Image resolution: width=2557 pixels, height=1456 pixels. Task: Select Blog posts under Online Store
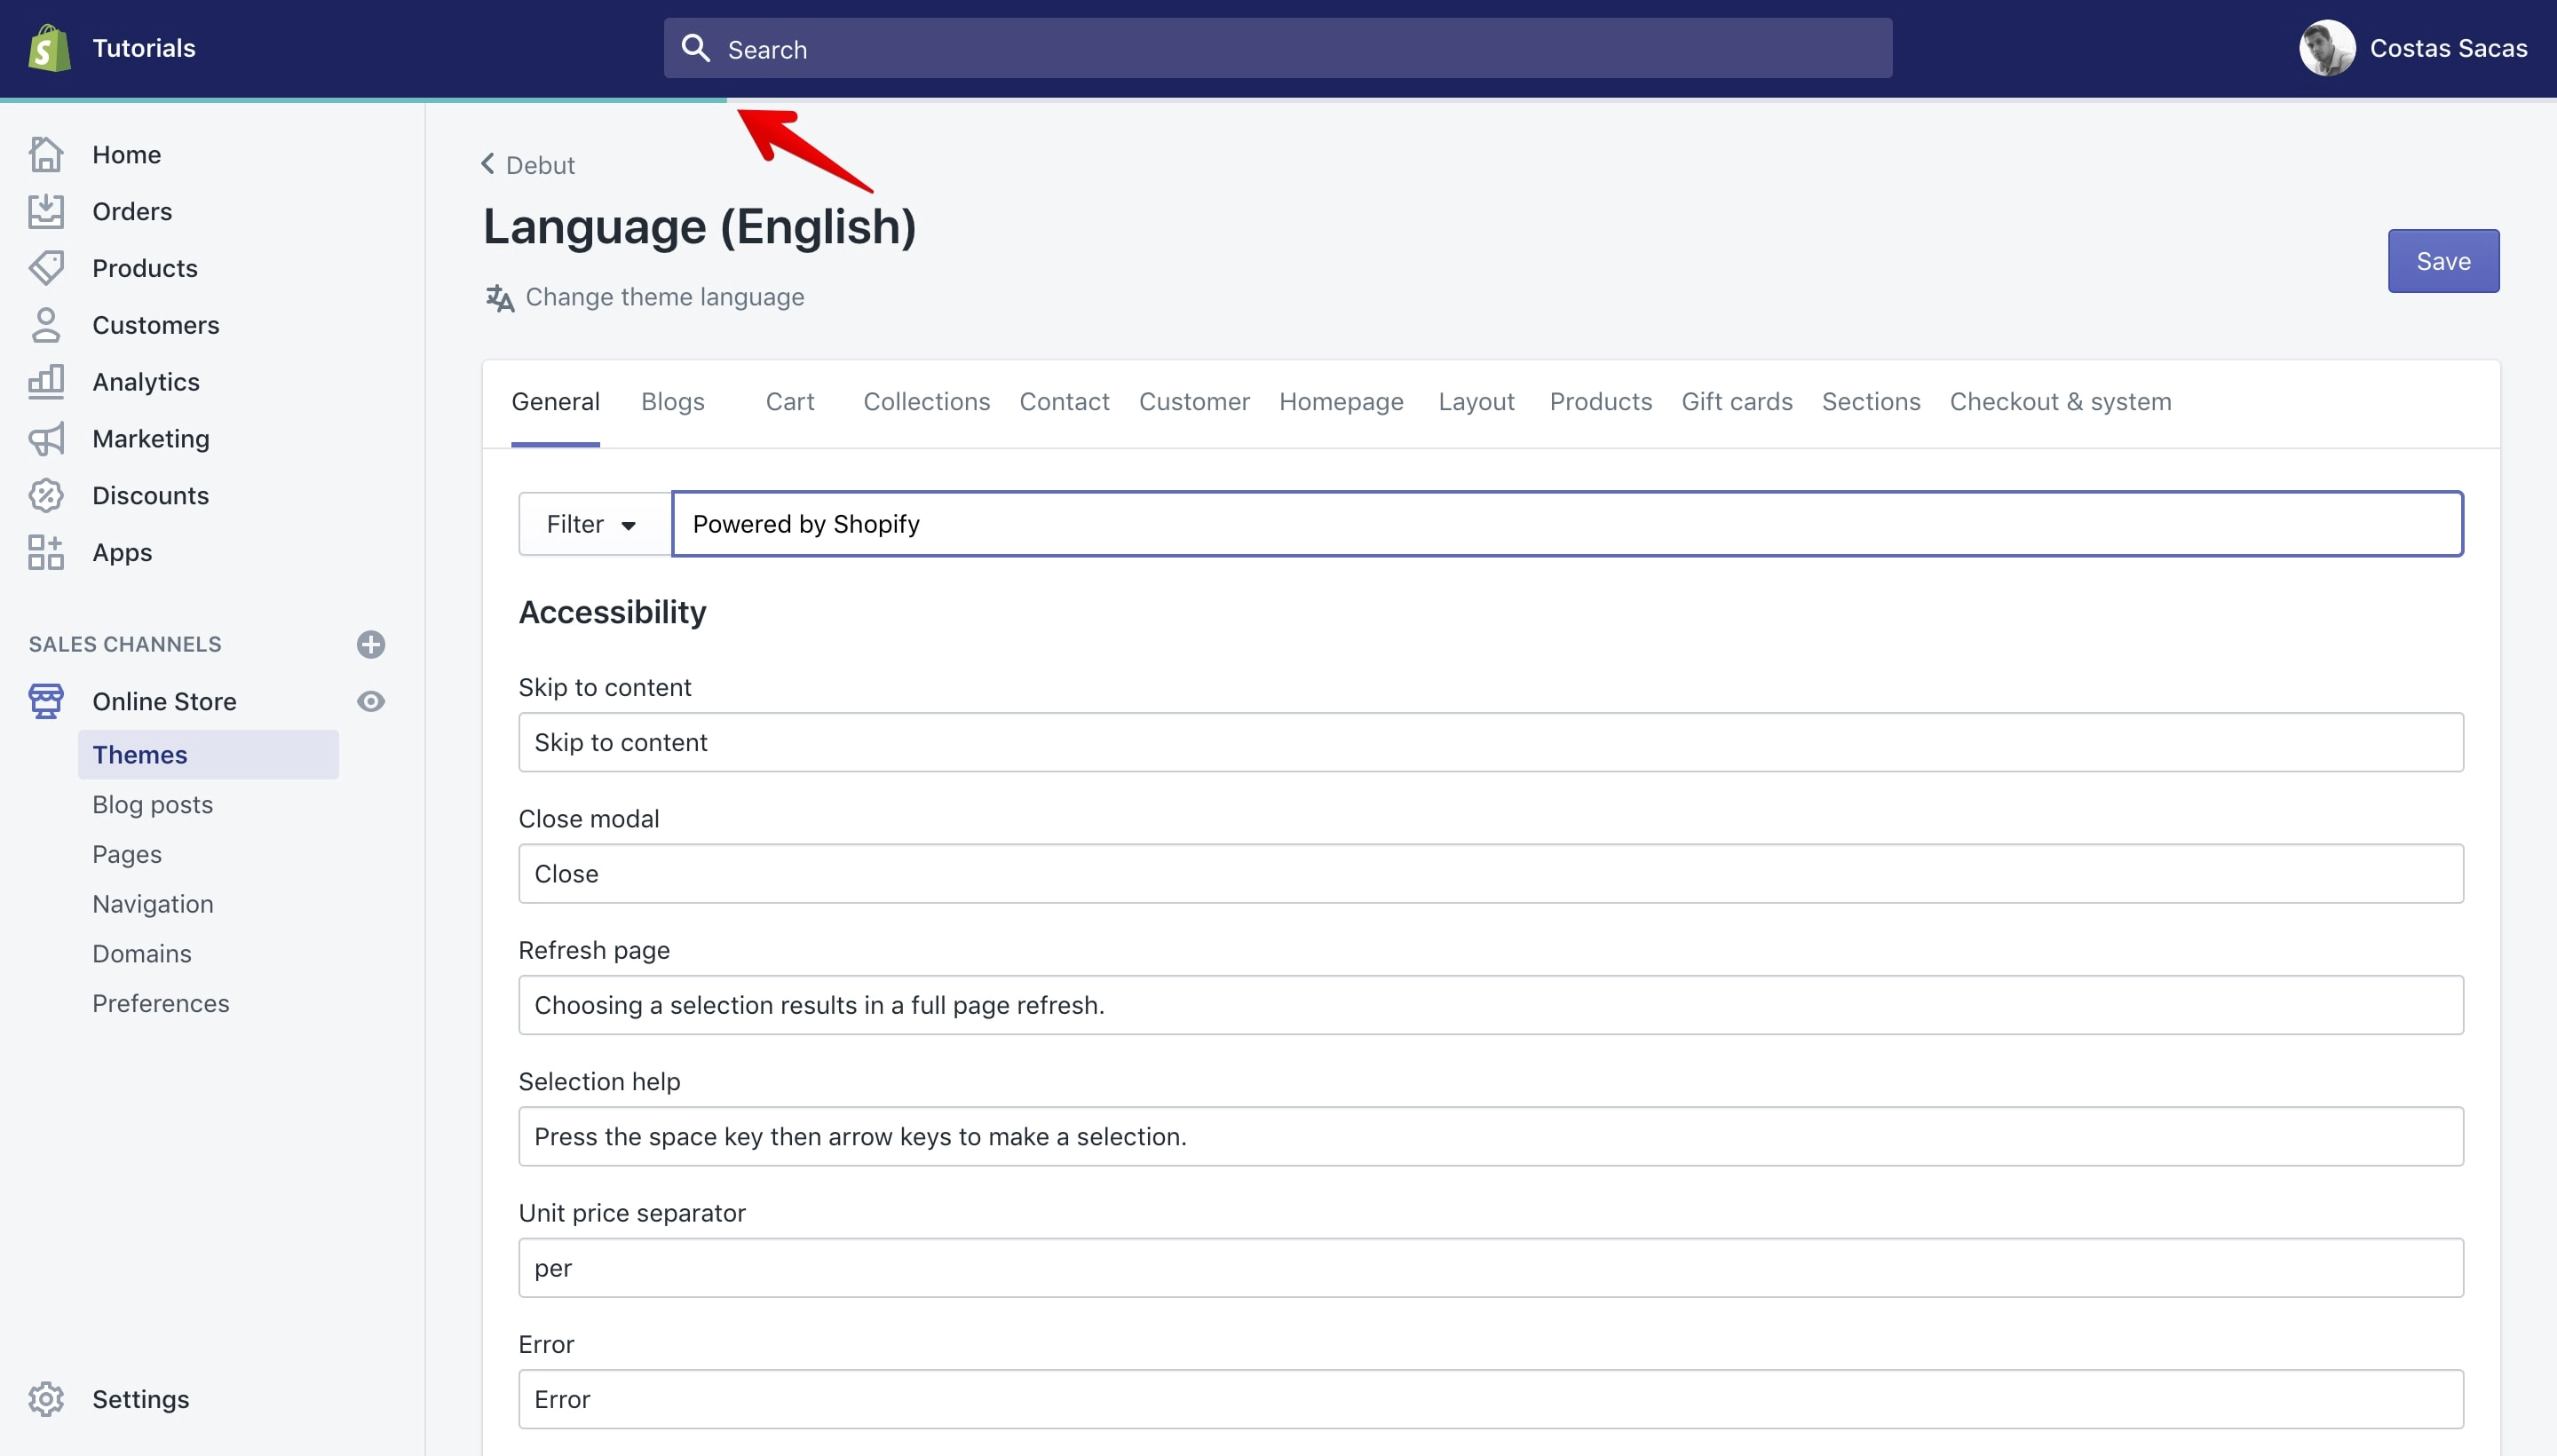click(x=153, y=804)
